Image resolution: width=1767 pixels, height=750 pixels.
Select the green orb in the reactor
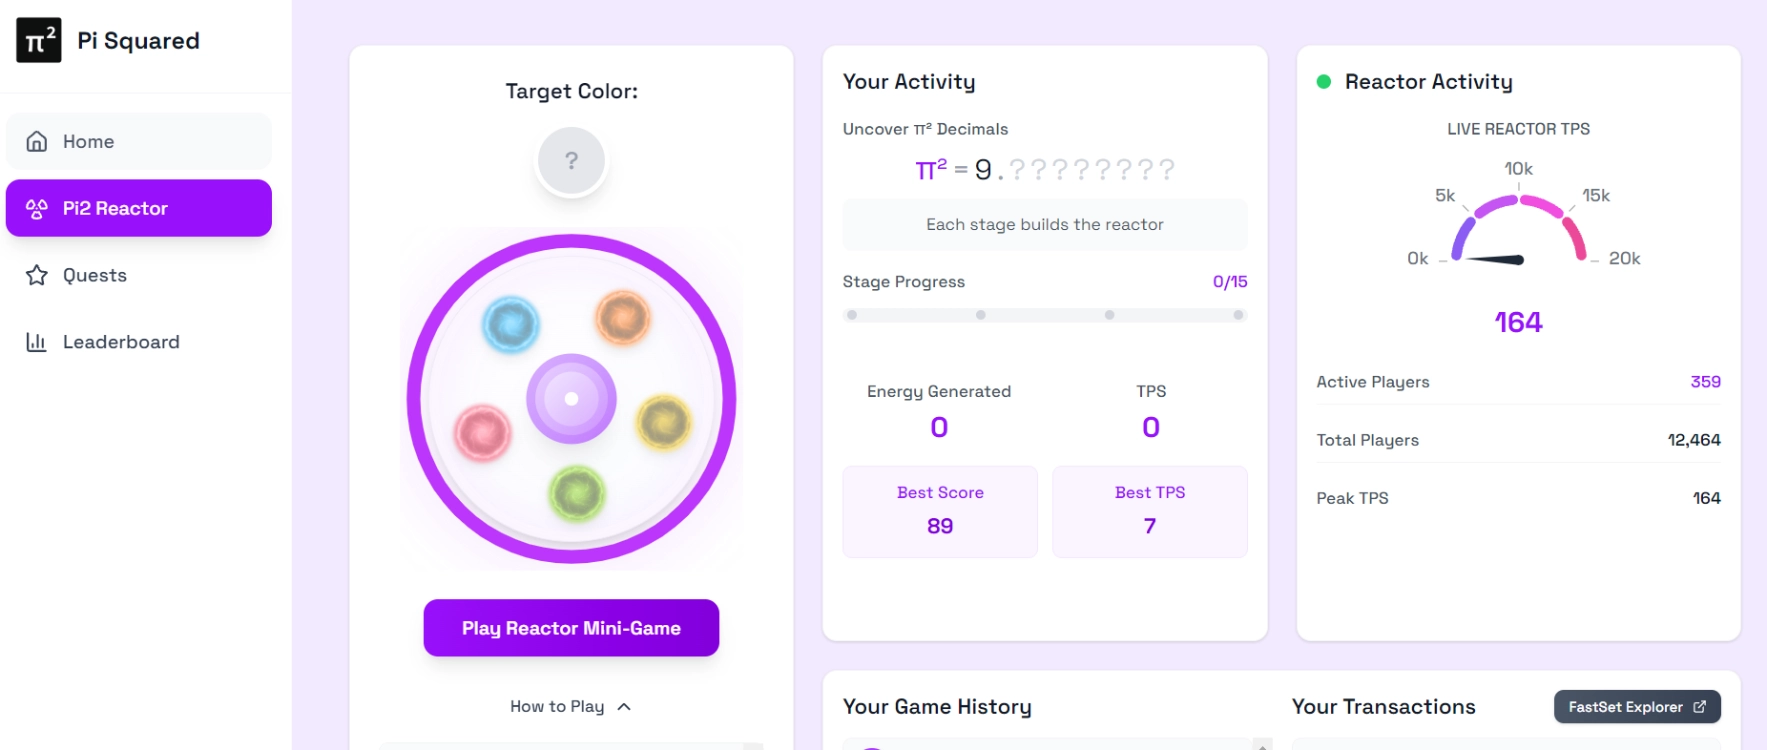coord(577,493)
